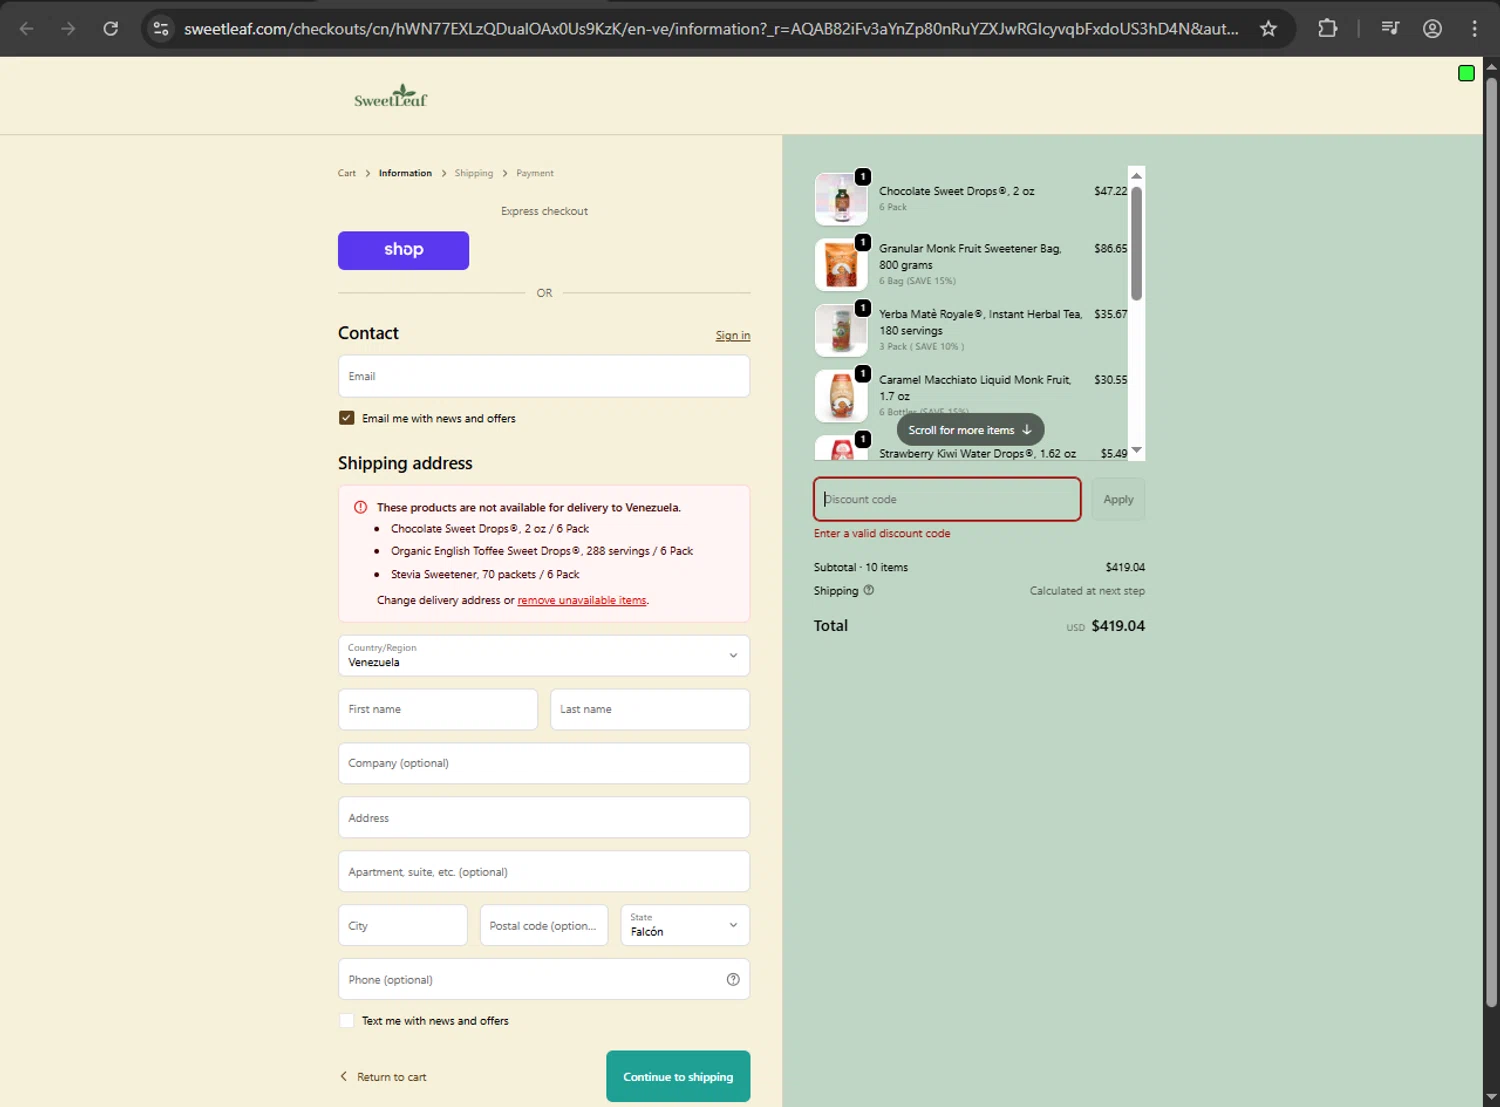
Task: Click Subtotal 10 items label
Action: coord(861,567)
